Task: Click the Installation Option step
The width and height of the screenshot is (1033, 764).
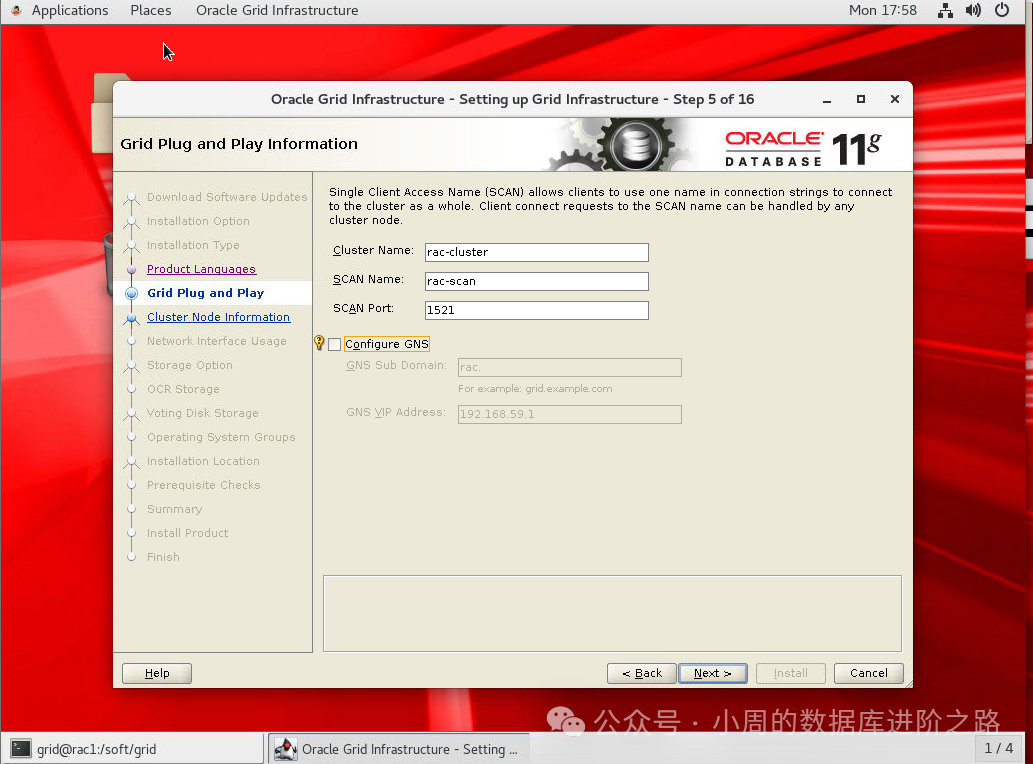Action: click(x=198, y=221)
